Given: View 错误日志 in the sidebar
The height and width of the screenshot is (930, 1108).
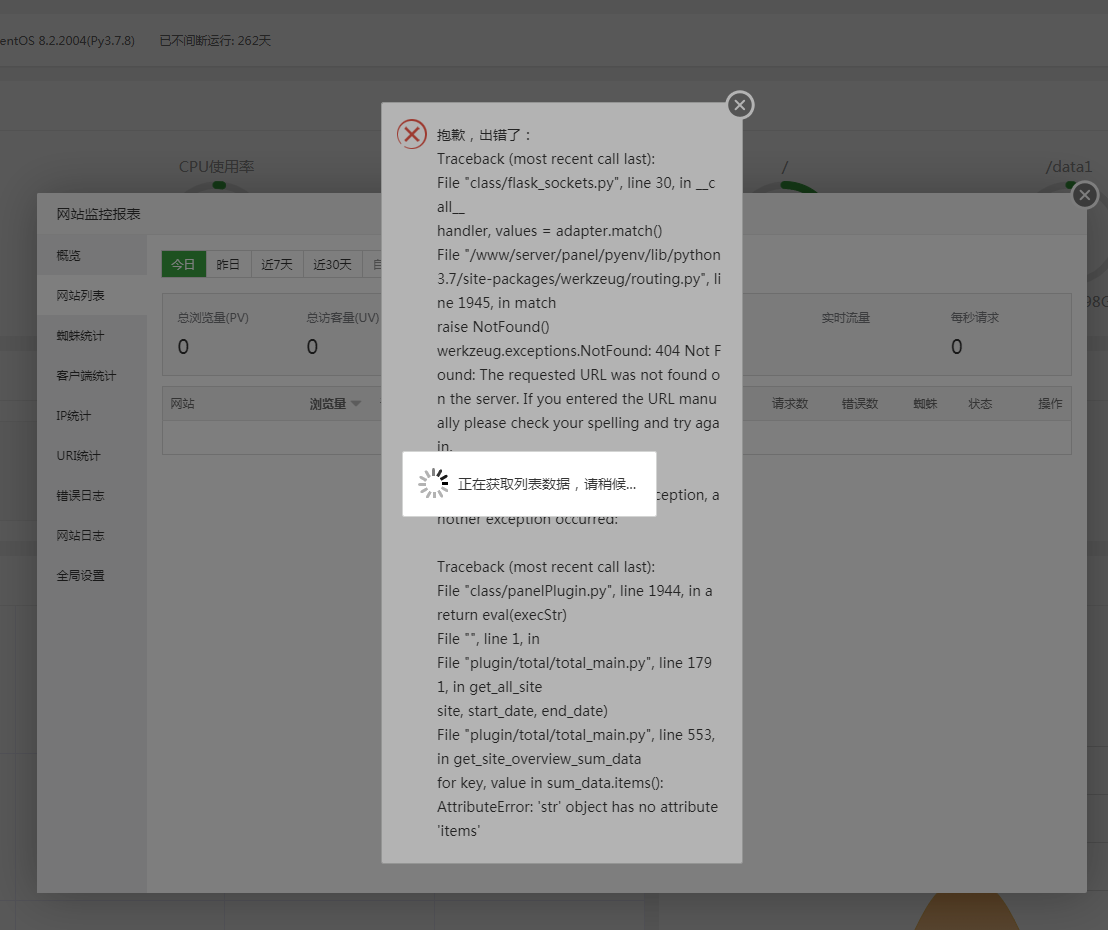Looking at the screenshot, I should pos(92,495).
